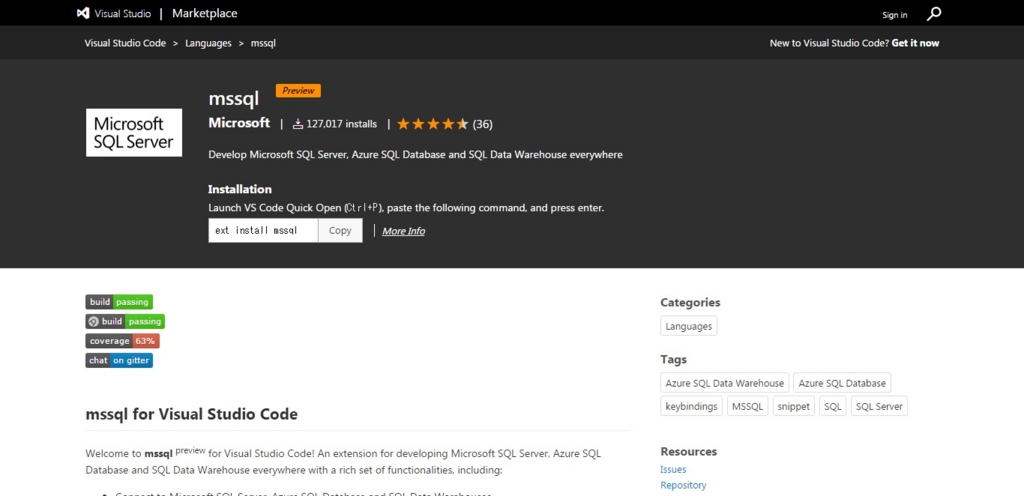Click mssql breadcrumb item

point(263,43)
